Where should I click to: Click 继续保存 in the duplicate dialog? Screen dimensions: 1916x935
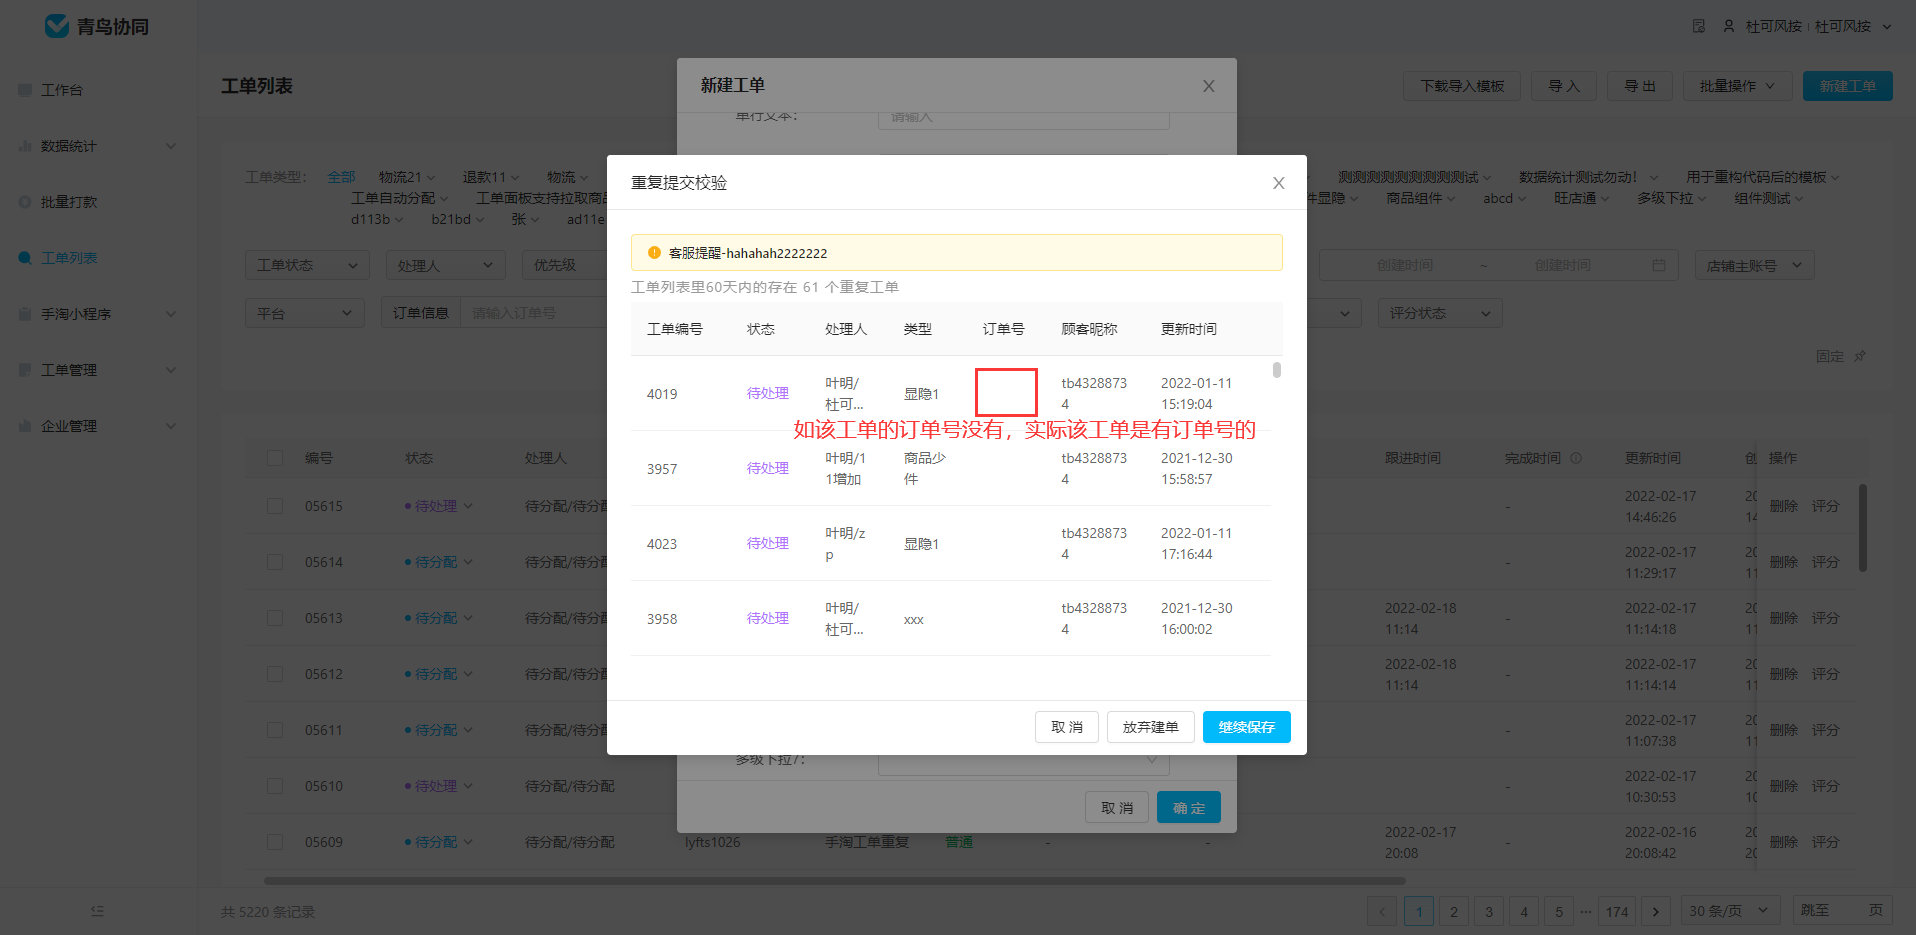coord(1246,727)
